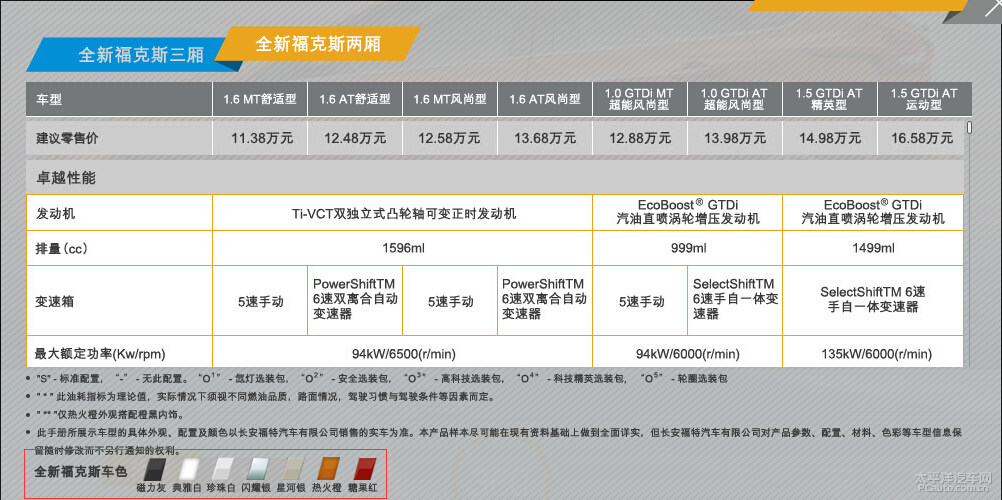Screen dimensions: 1002x500
Task: Click 5速手动 under 1.0 GTDi MT
Action: tap(640, 301)
